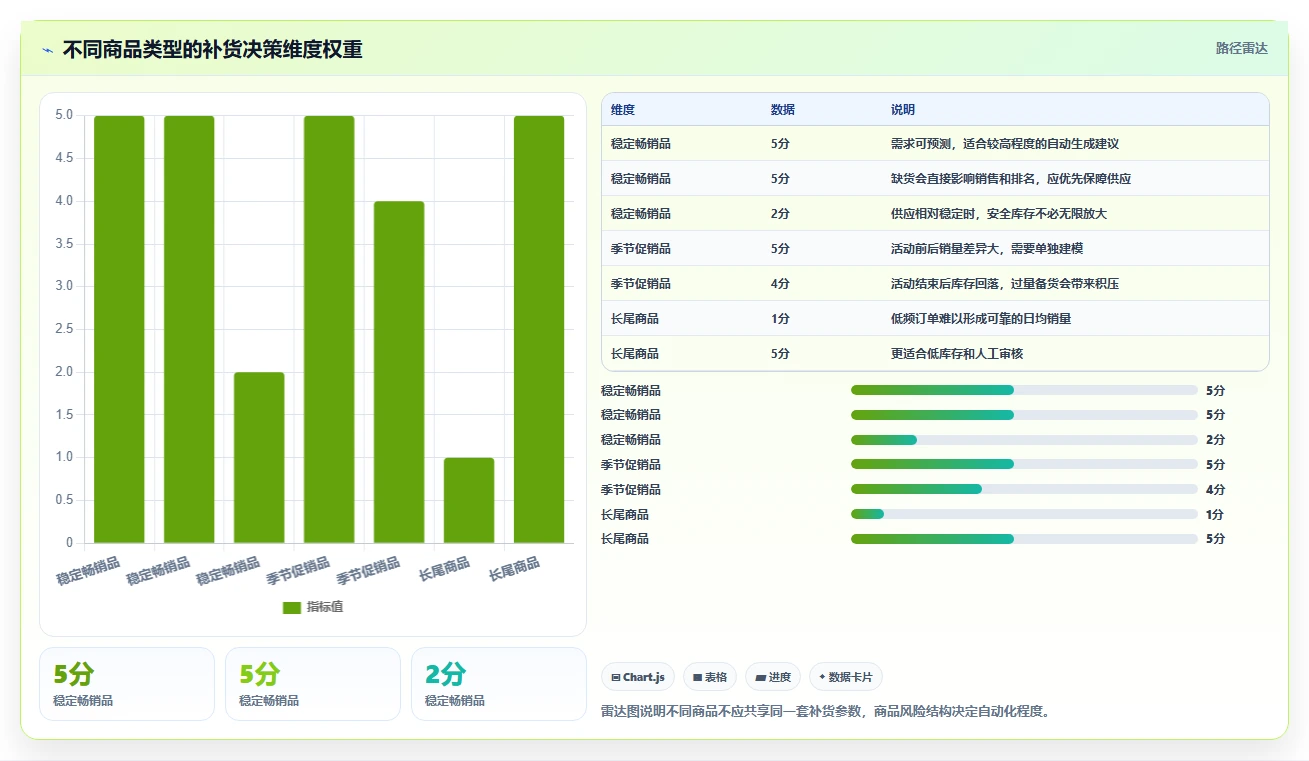Click the 长尾商品 progress bar showing 5分
The image size is (1309, 761).
point(1024,539)
